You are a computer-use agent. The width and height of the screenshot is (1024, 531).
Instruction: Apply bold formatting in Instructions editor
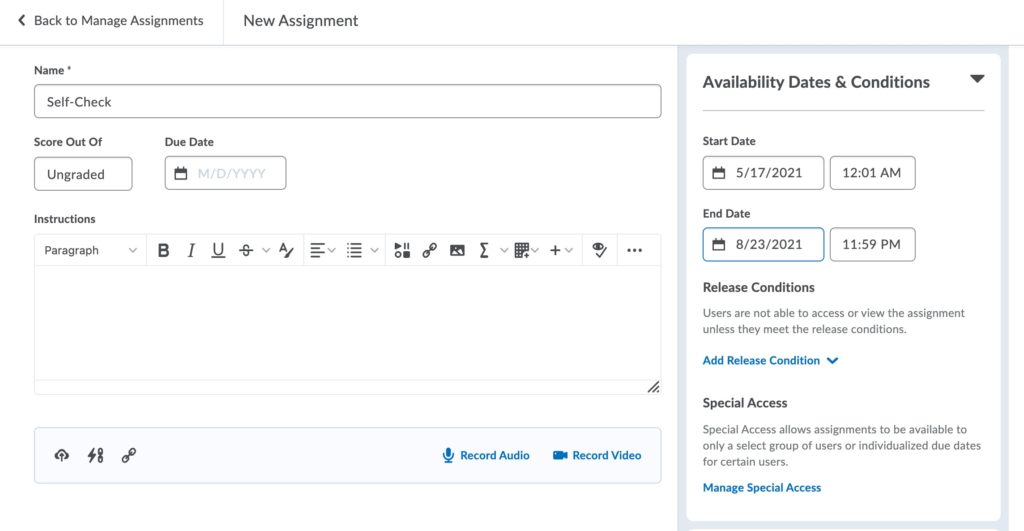point(164,251)
